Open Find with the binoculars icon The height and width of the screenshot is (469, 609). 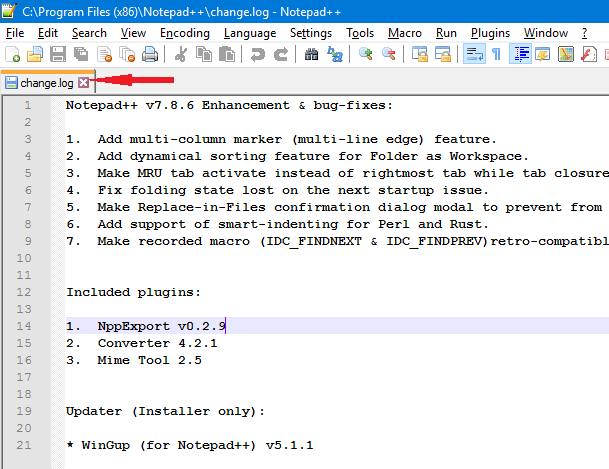(311, 54)
